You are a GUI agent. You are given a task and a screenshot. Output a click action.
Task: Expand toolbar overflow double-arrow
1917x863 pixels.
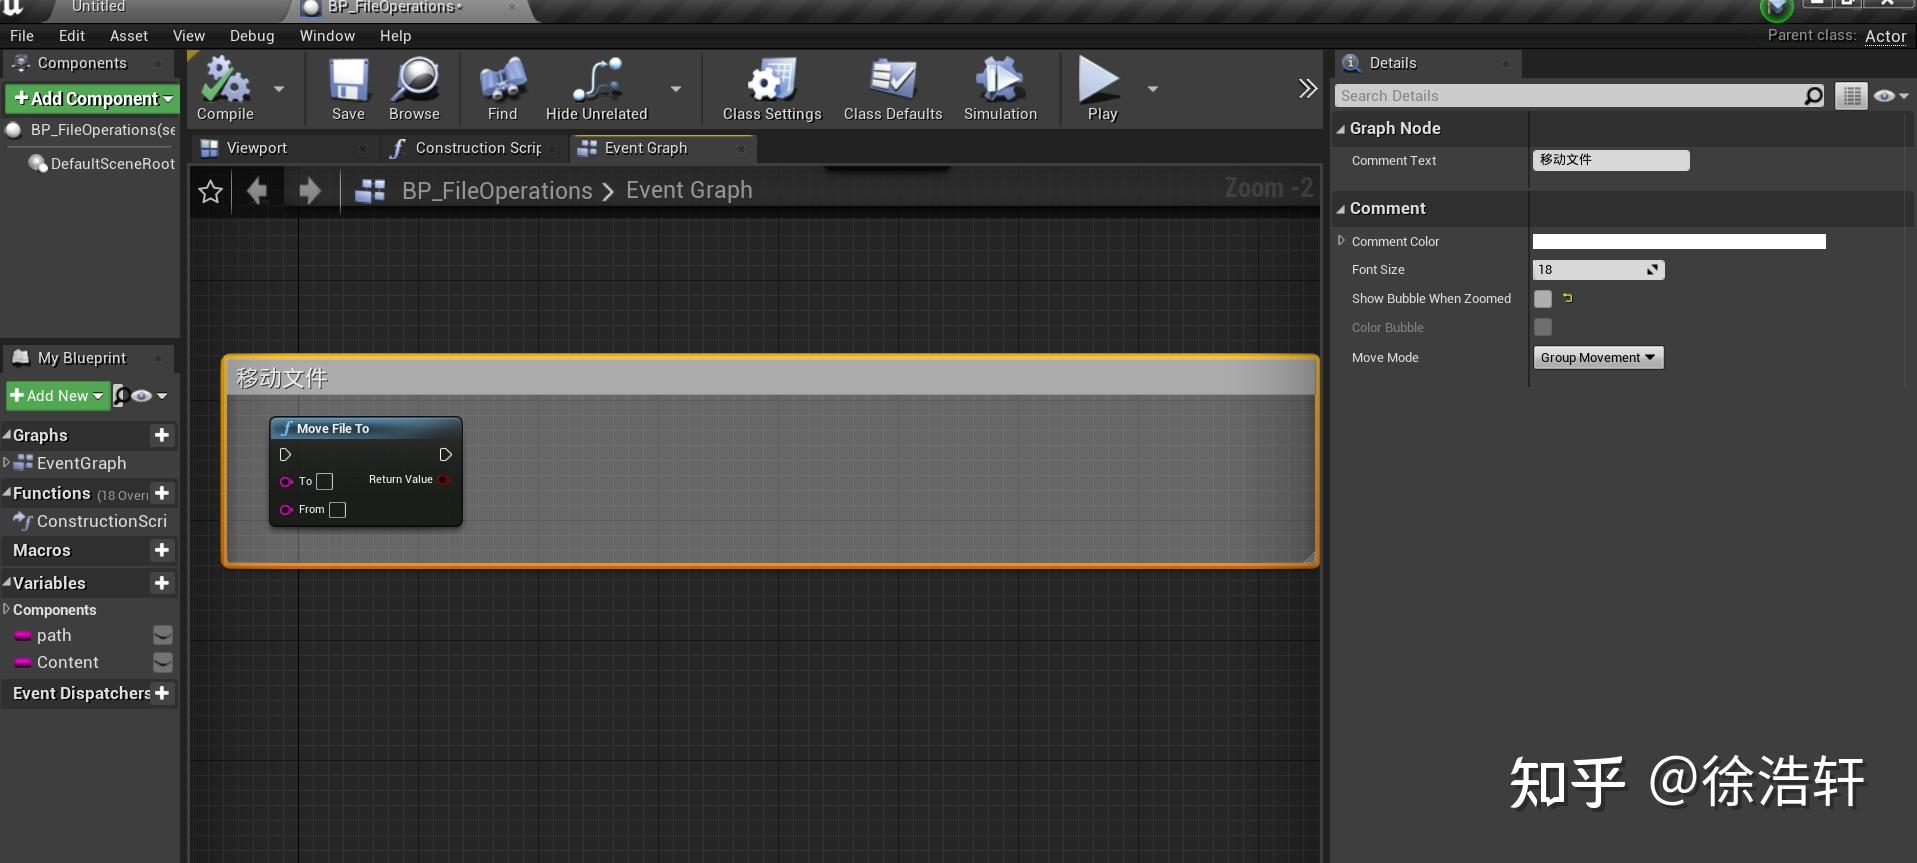click(x=1307, y=88)
